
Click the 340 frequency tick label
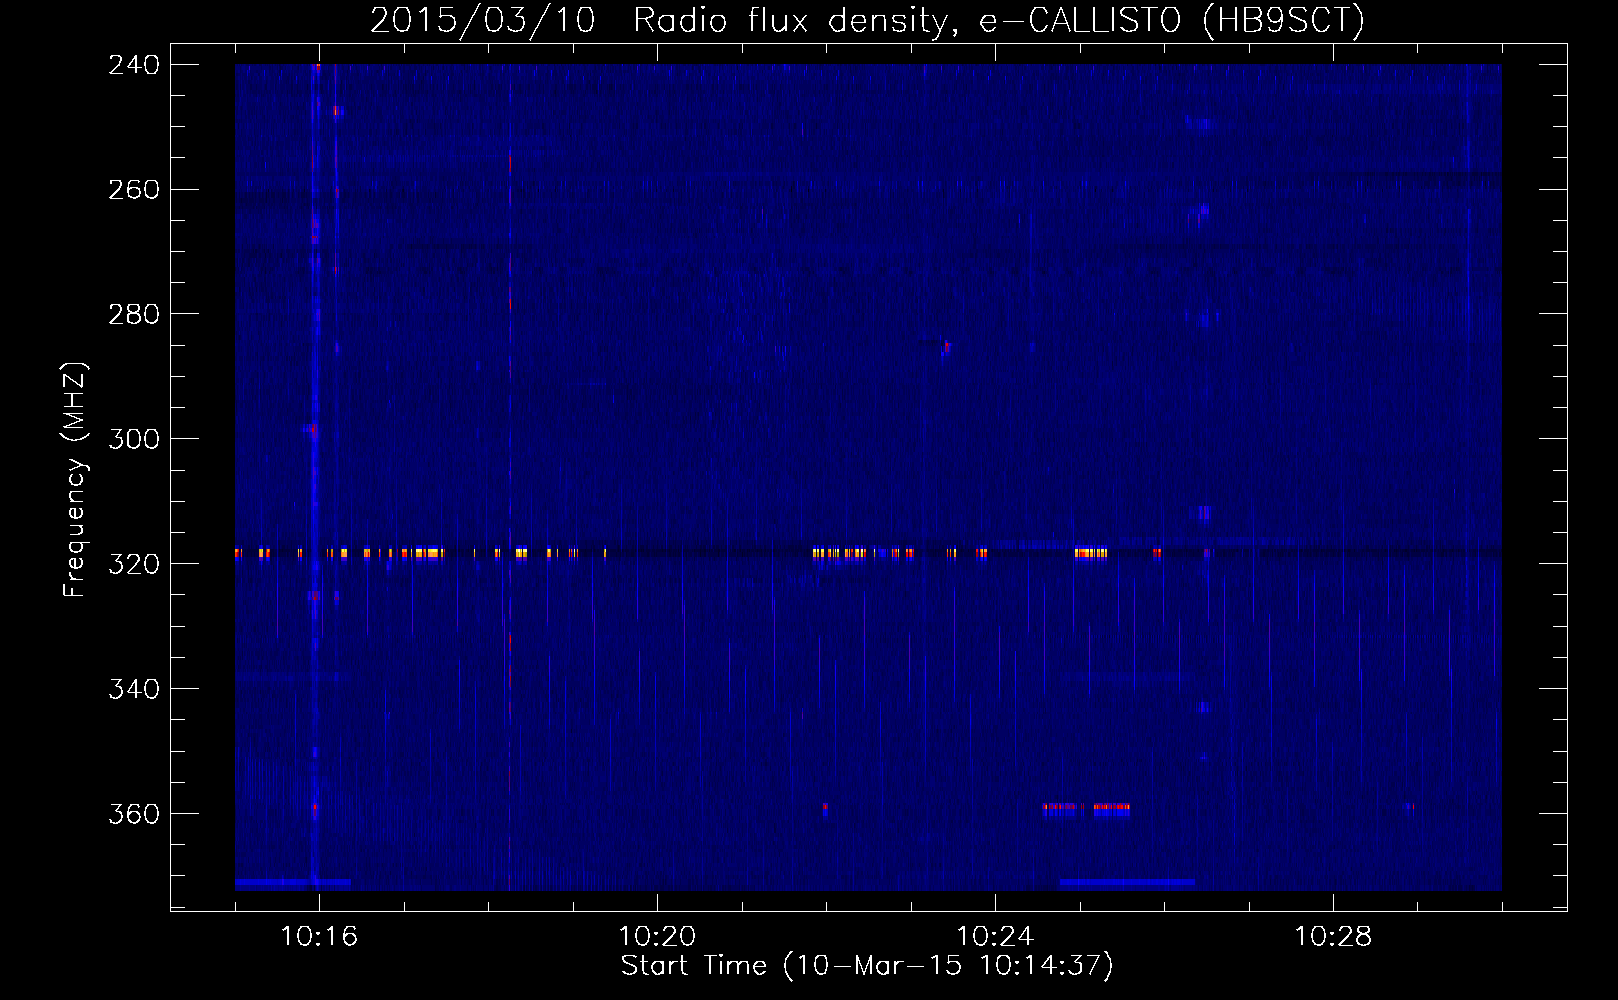[x=134, y=689]
